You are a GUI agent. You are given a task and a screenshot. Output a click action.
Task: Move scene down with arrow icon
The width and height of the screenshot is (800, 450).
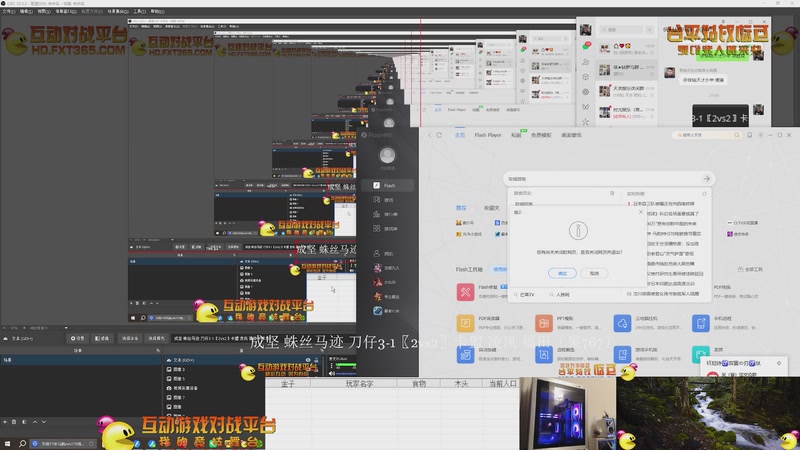coord(44,422)
